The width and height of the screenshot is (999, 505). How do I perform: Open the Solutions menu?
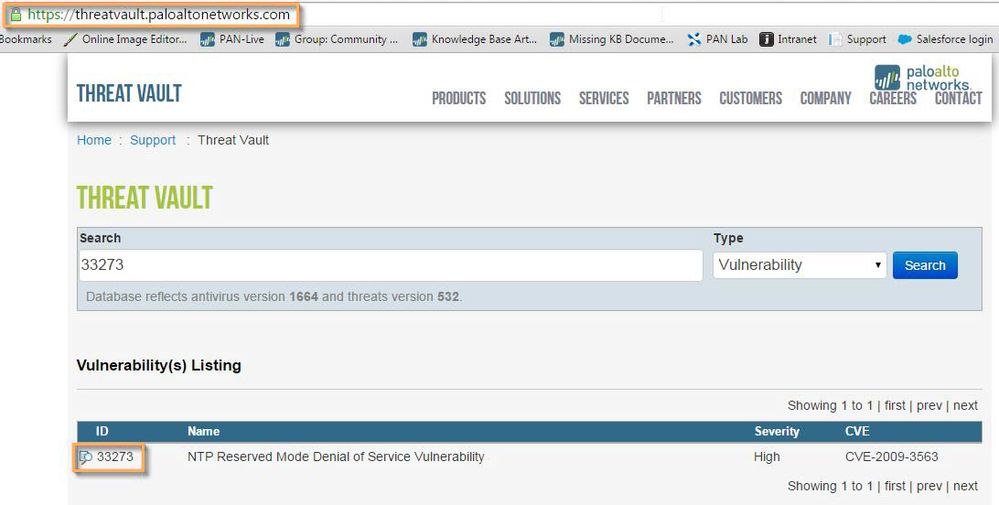533,98
